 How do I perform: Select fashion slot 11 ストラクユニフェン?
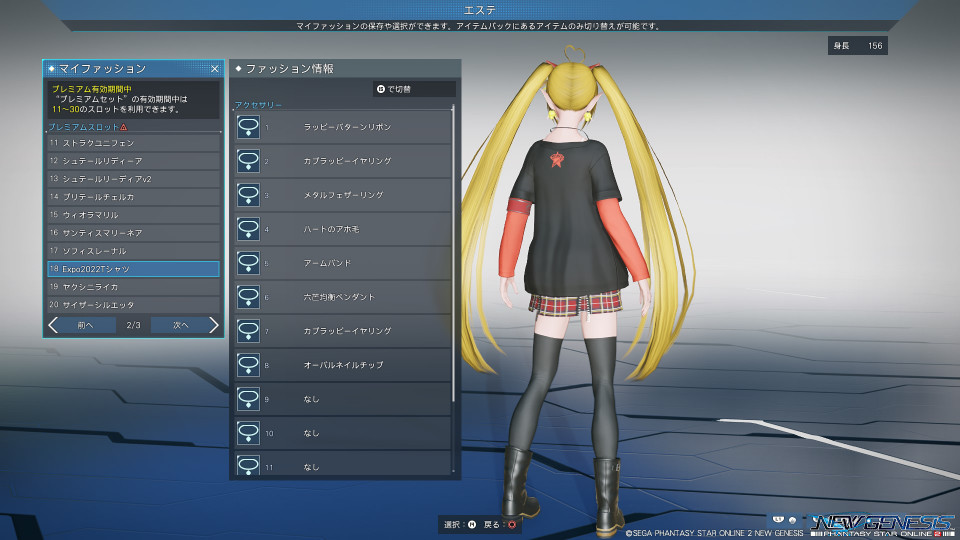[x=133, y=143]
